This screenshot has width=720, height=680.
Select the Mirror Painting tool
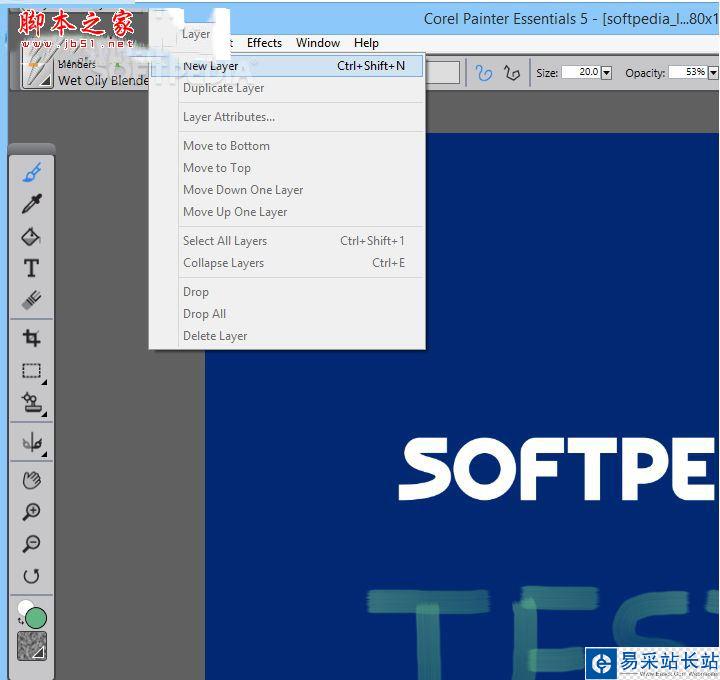click(32, 443)
